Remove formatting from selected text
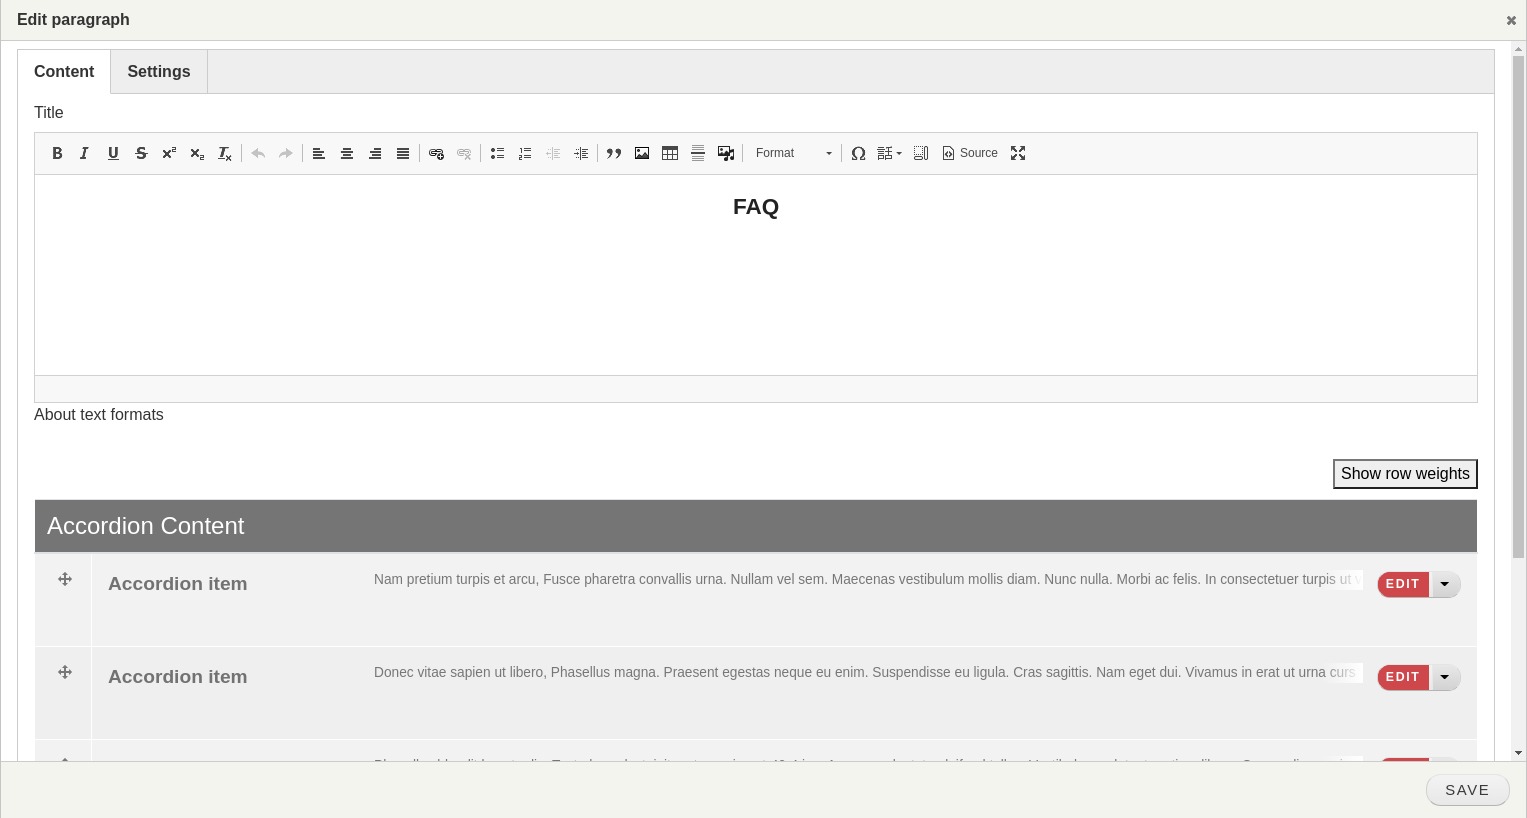1527x818 pixels. tap(224, 155)
